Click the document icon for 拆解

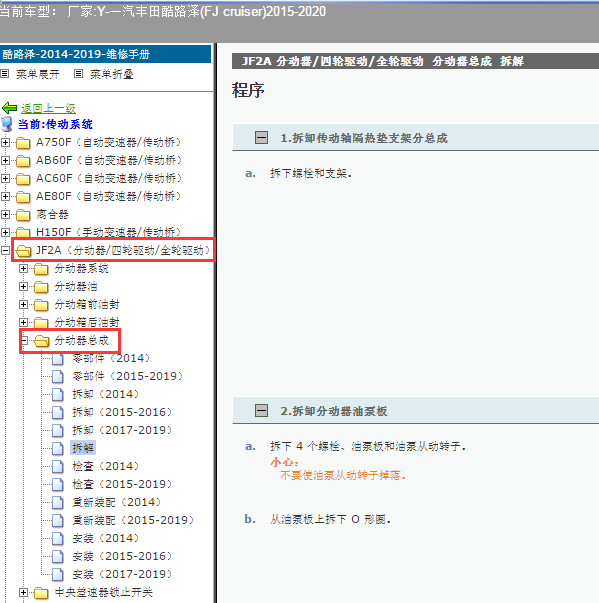pos(58,448)
